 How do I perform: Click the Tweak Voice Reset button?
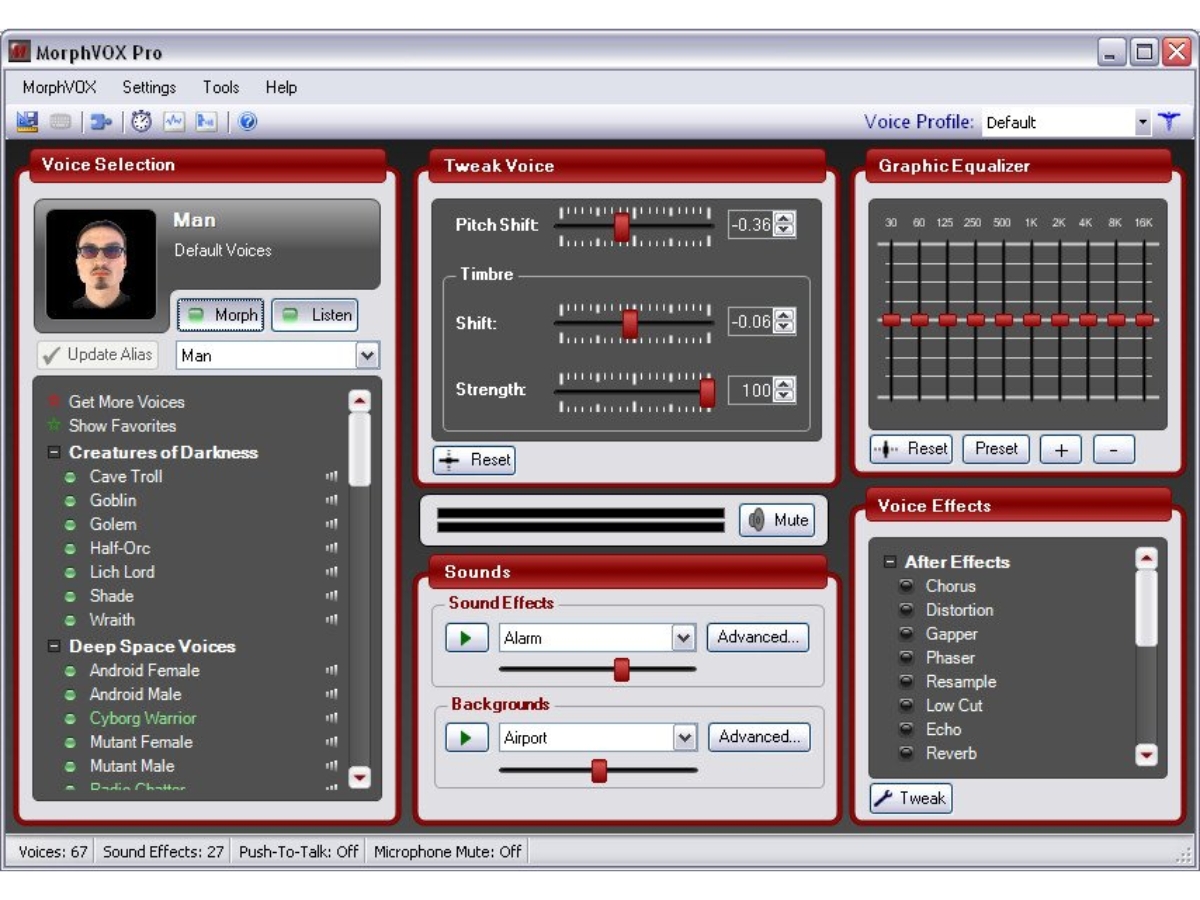pyautogui.click(x=474, y=460)
